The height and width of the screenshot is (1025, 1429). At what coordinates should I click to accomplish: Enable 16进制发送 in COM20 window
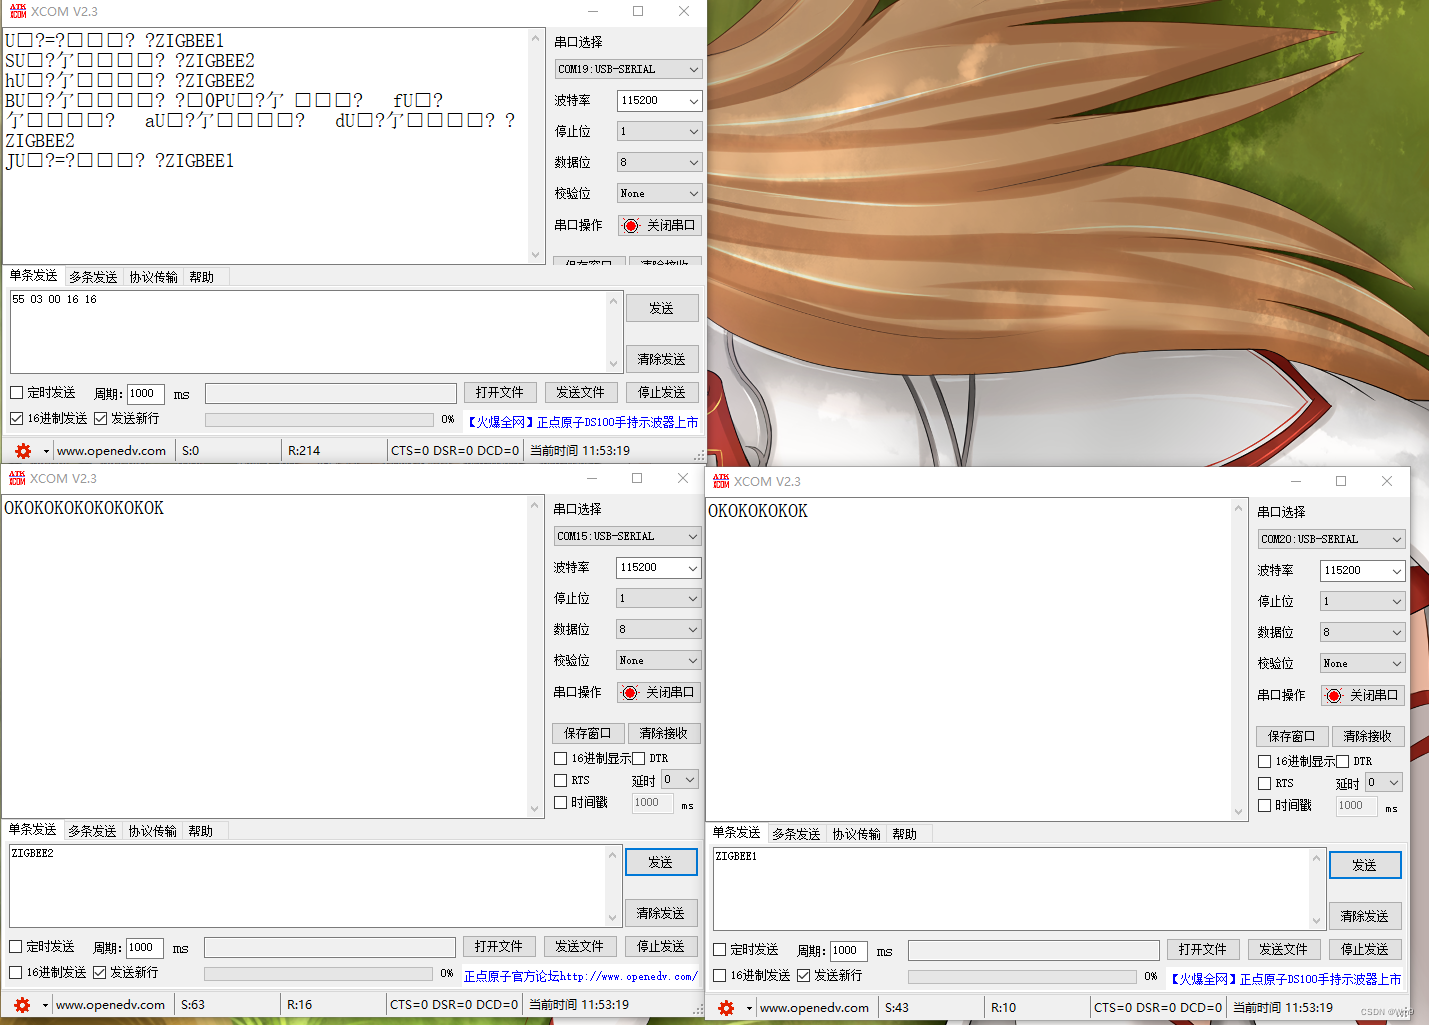click(719, 976)
